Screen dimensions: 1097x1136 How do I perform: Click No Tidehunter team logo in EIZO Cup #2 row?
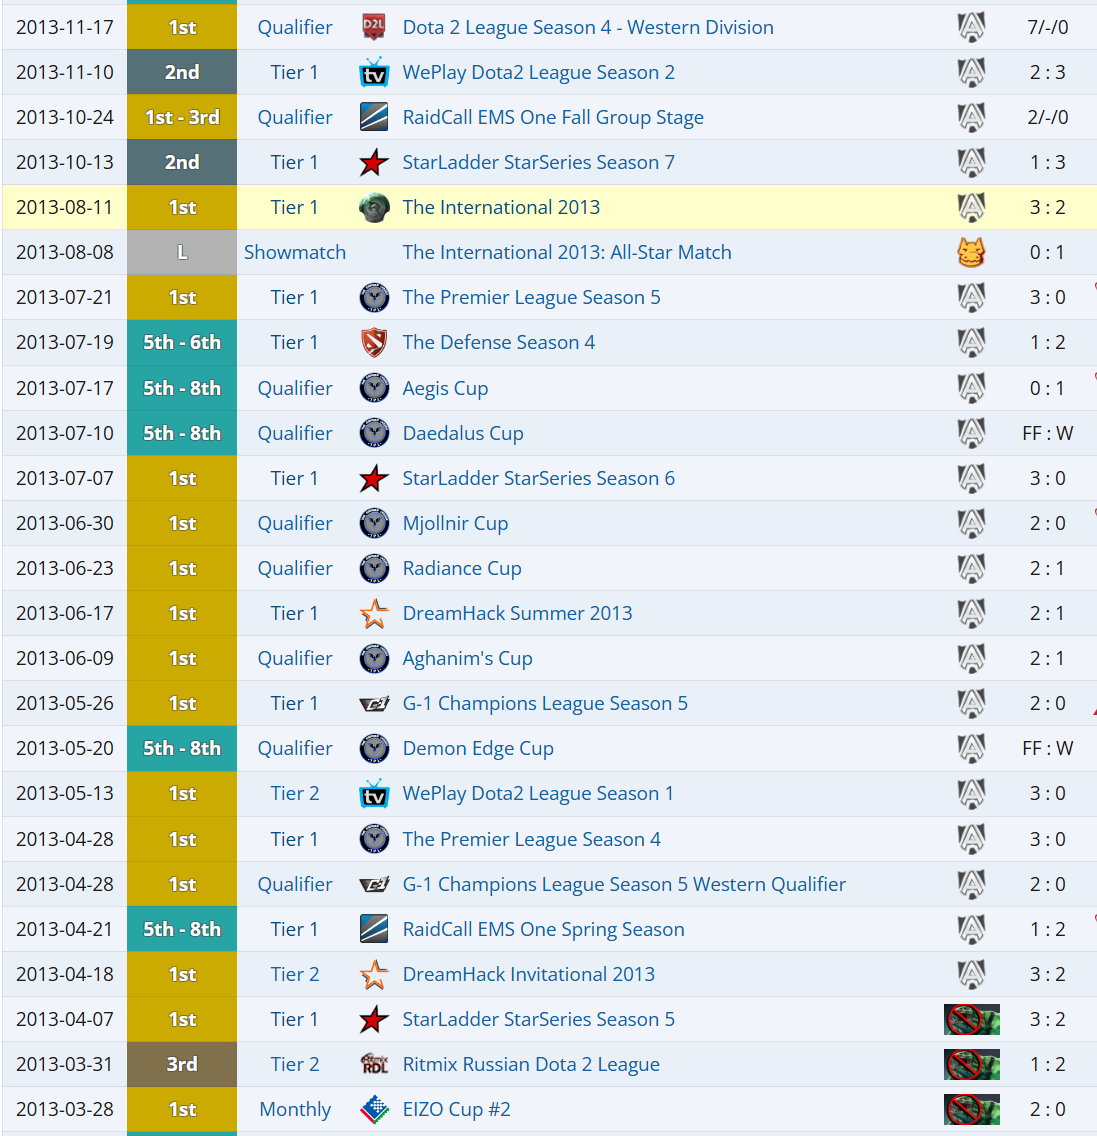tap(972, 1109)
